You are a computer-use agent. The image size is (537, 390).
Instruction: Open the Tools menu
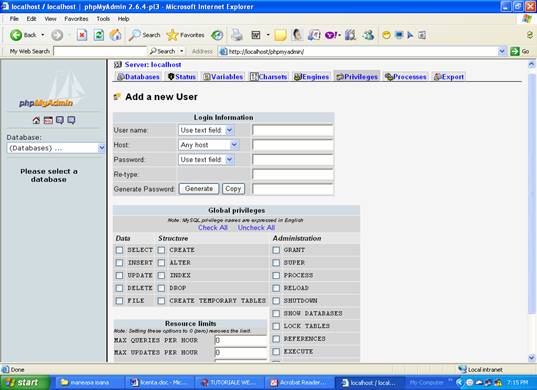click(103, 19)
